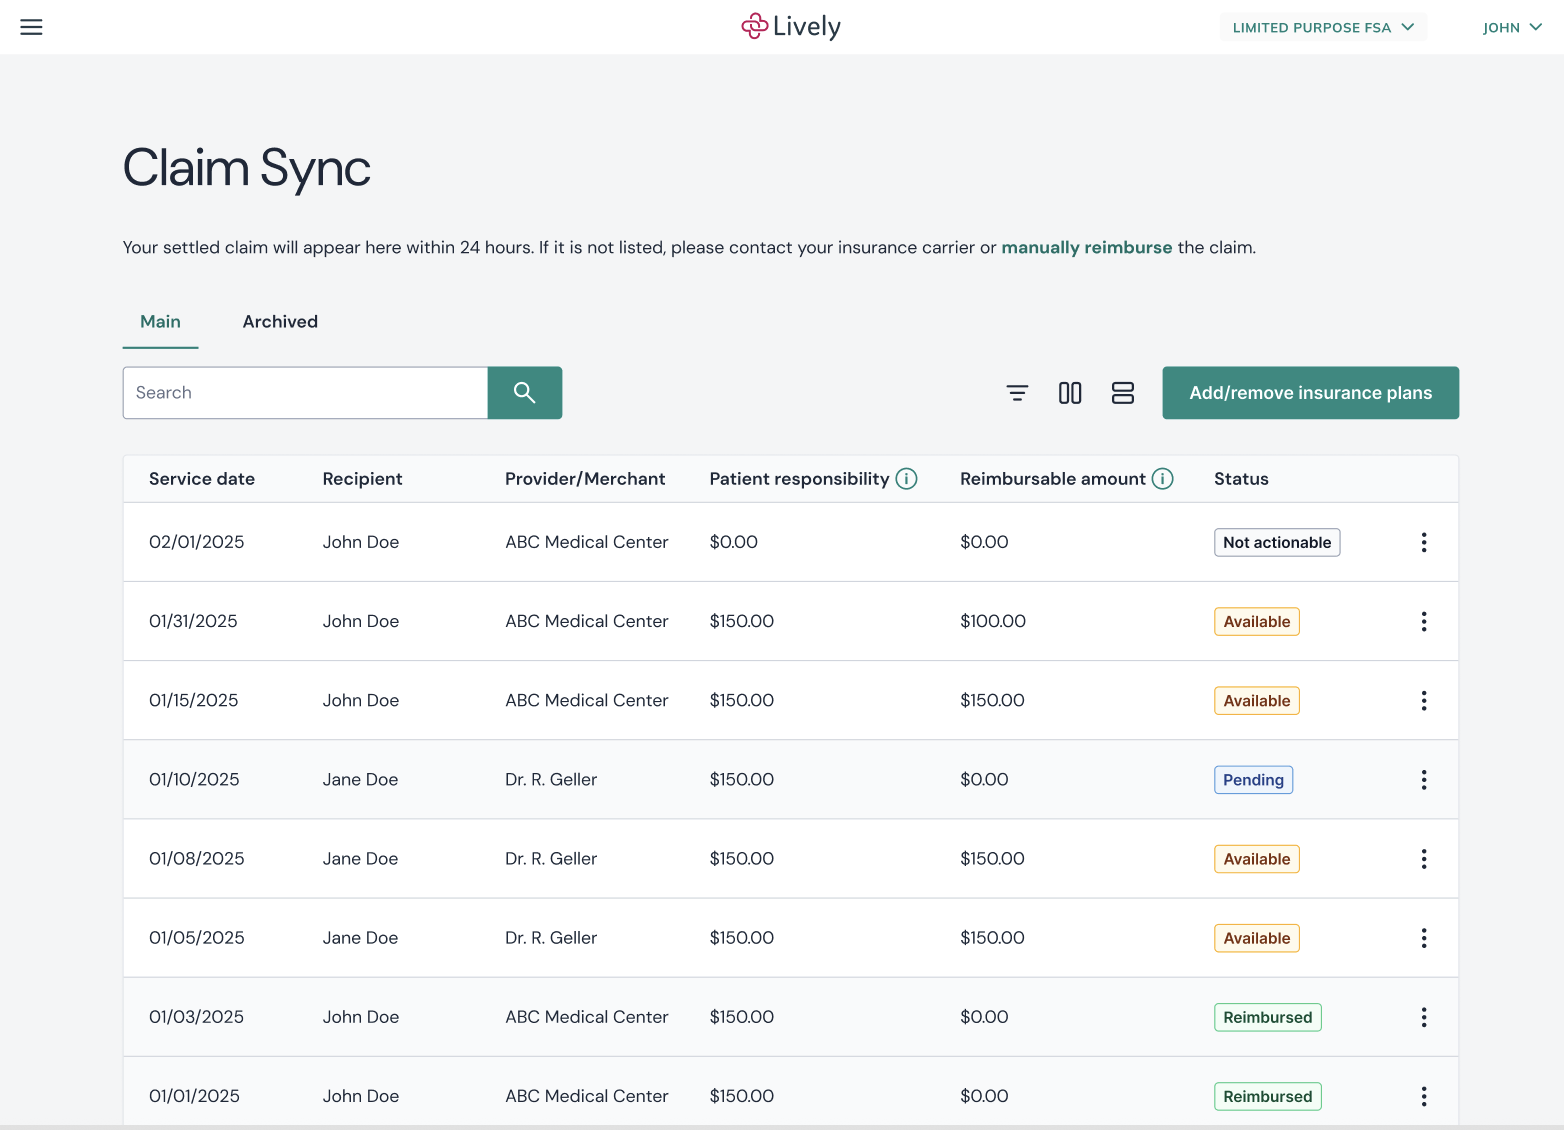The width and height of the screenshot is (1564, 1130).
Task: Click the Lively logo
Action: click(x=790, y=27)
